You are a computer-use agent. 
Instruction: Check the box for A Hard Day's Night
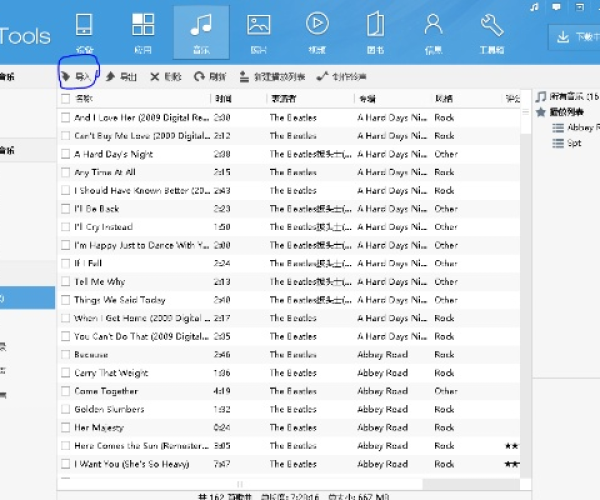tap(65, 154)
